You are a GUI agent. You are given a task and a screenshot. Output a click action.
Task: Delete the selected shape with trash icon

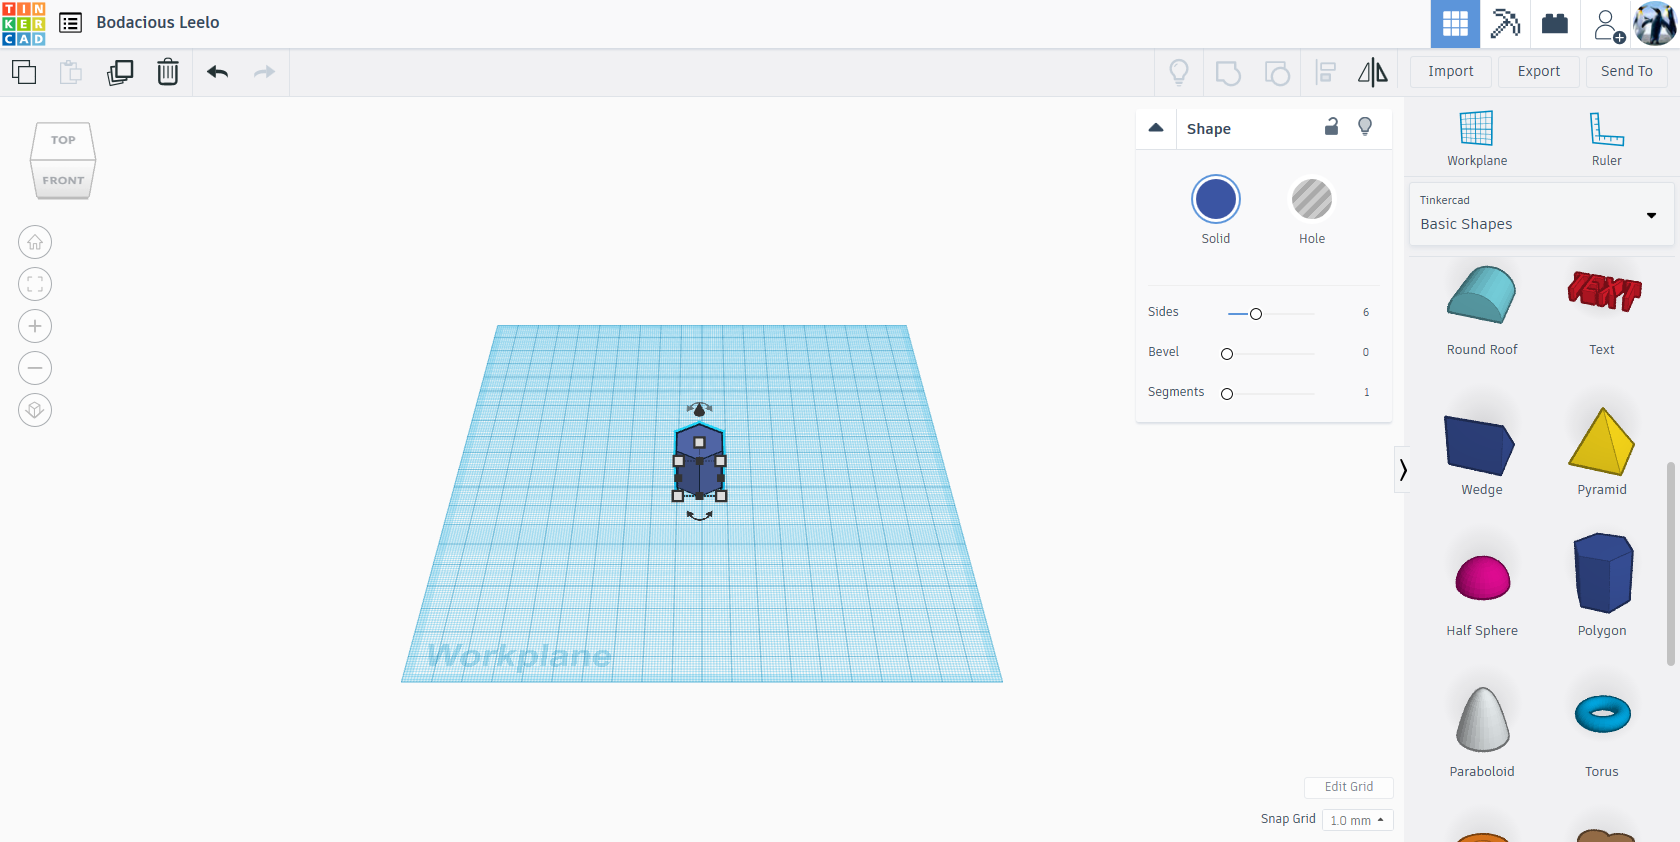pyautogui.click(x=168, y=72)
